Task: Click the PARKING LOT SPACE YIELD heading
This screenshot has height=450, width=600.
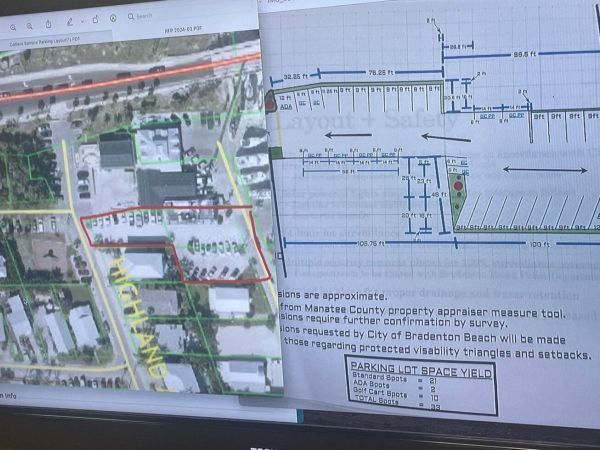Action: 421,370
